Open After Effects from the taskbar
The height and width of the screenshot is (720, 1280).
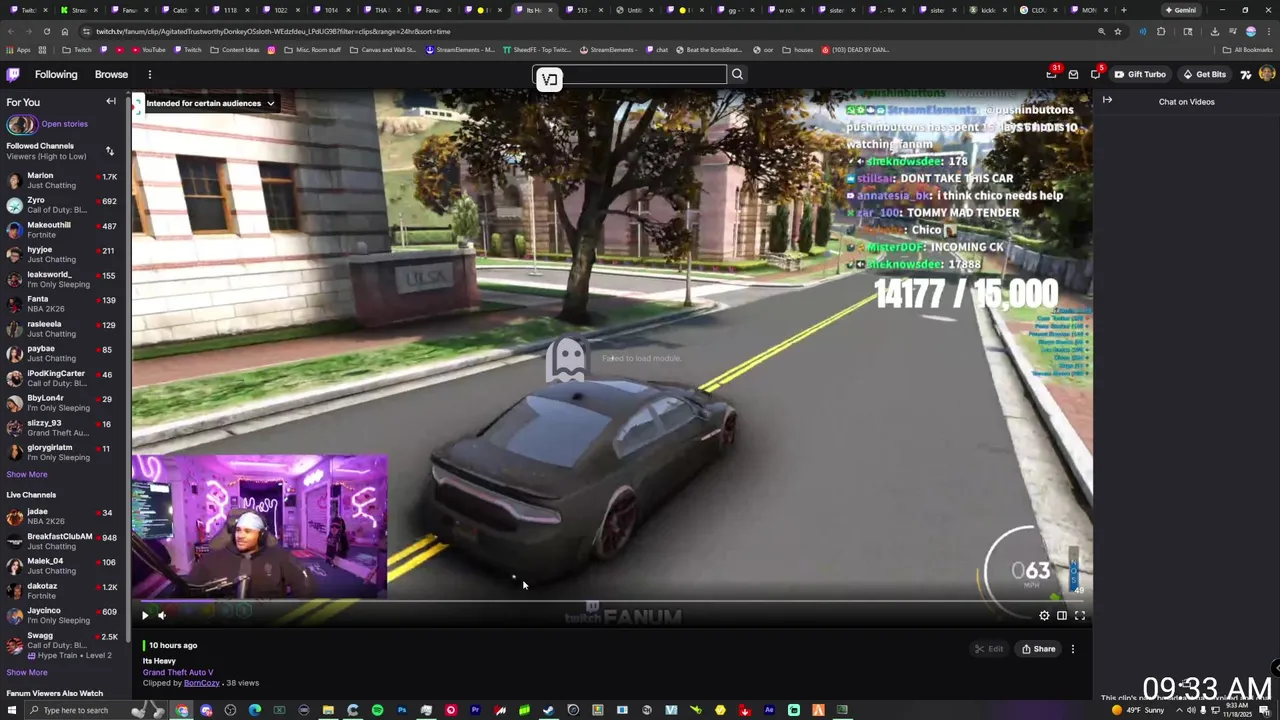pos(769,710)
